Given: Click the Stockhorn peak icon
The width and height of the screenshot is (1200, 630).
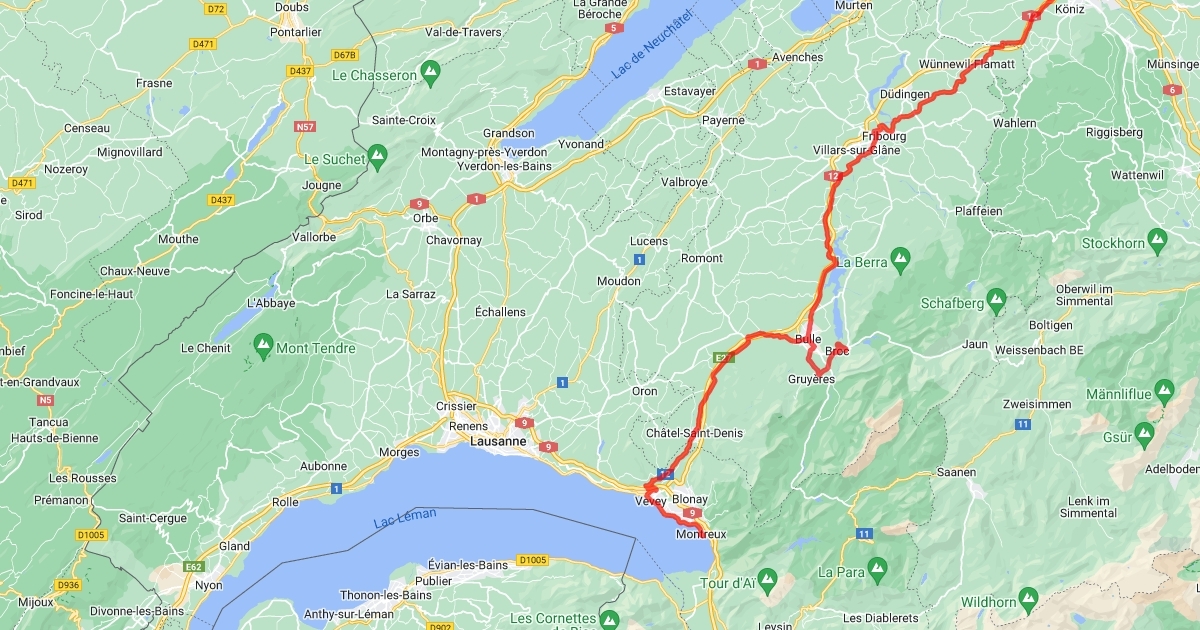Looking at the screenshot, I should (x=1157, y=240).
